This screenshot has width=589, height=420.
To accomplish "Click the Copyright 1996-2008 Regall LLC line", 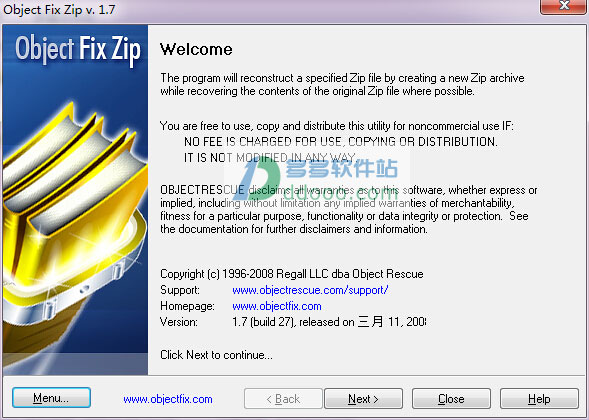I will pos(291,274).
